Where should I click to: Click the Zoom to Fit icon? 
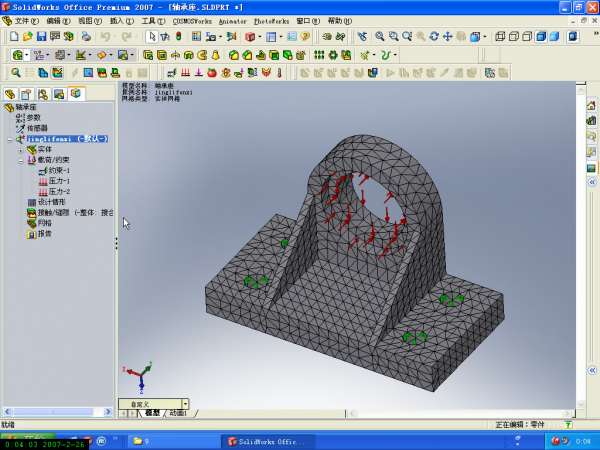(x=380, y=37)
